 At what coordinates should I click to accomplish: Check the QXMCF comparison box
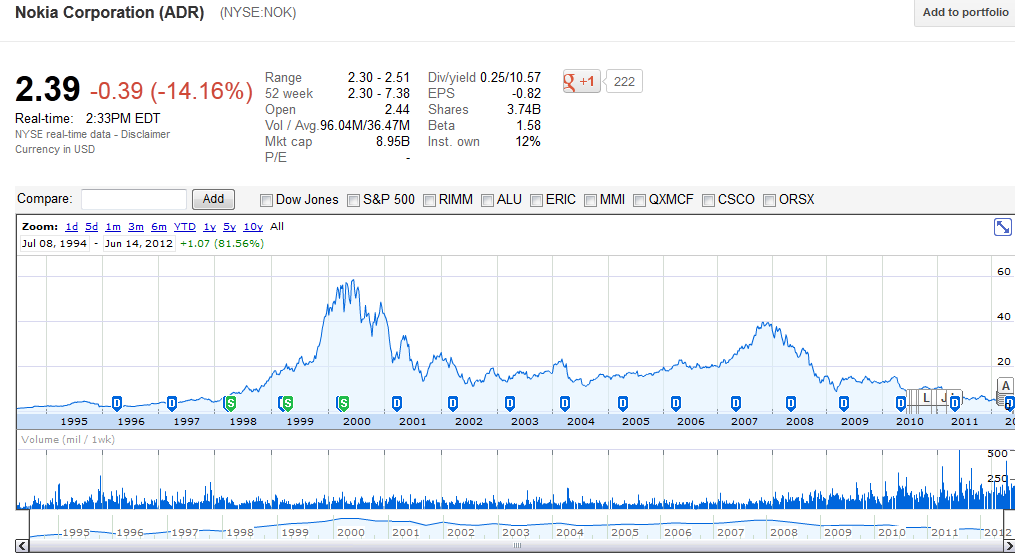click(640, 201)
